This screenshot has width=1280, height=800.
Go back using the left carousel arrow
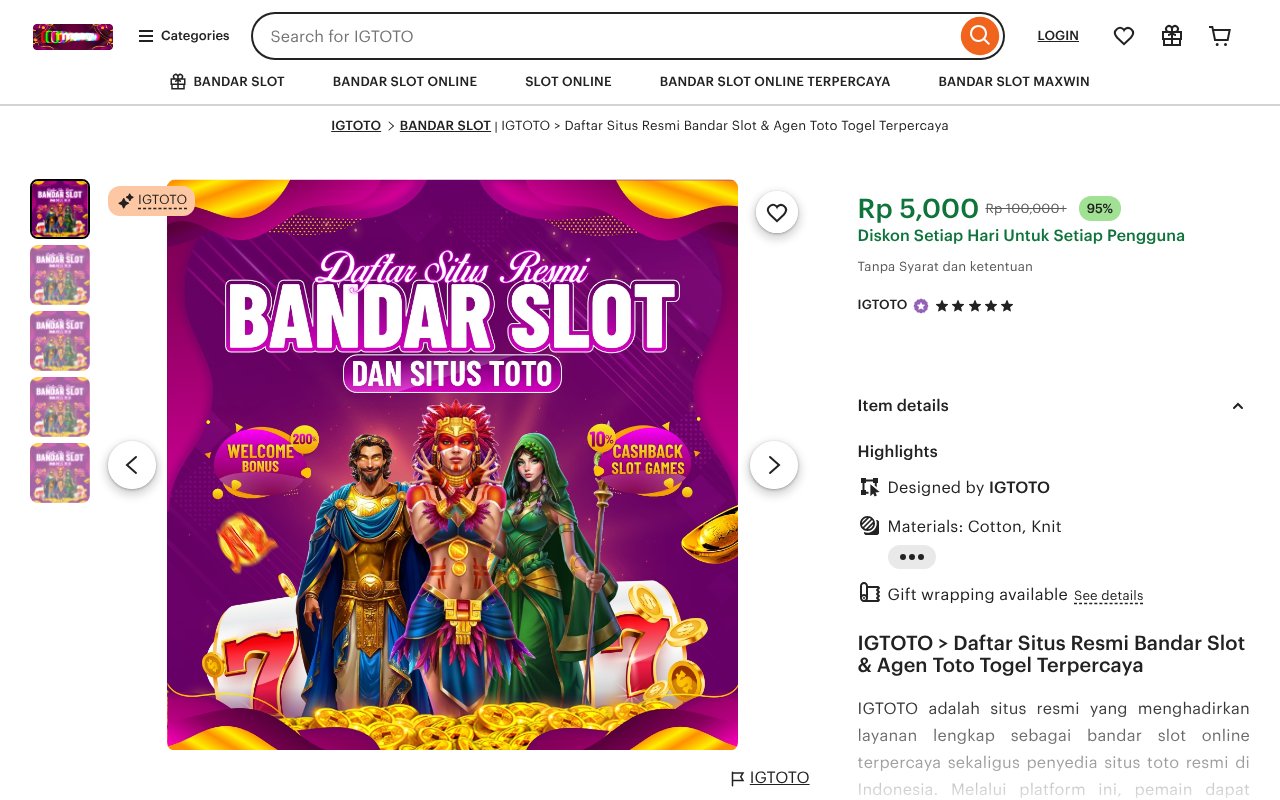(132, 465)
